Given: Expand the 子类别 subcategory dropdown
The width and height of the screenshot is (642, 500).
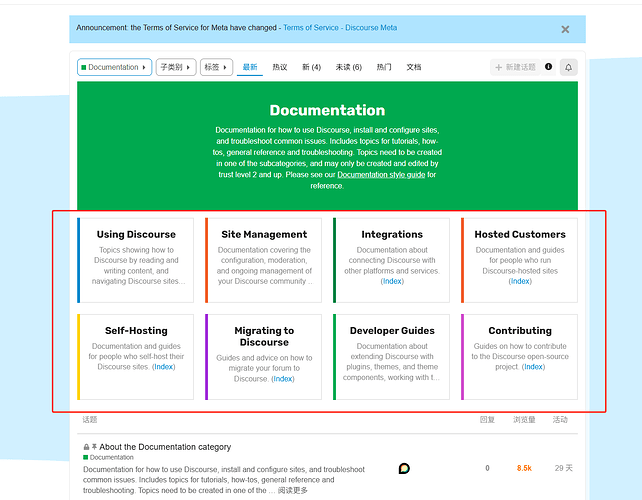Looking at the screenshot, I should 176,67.
